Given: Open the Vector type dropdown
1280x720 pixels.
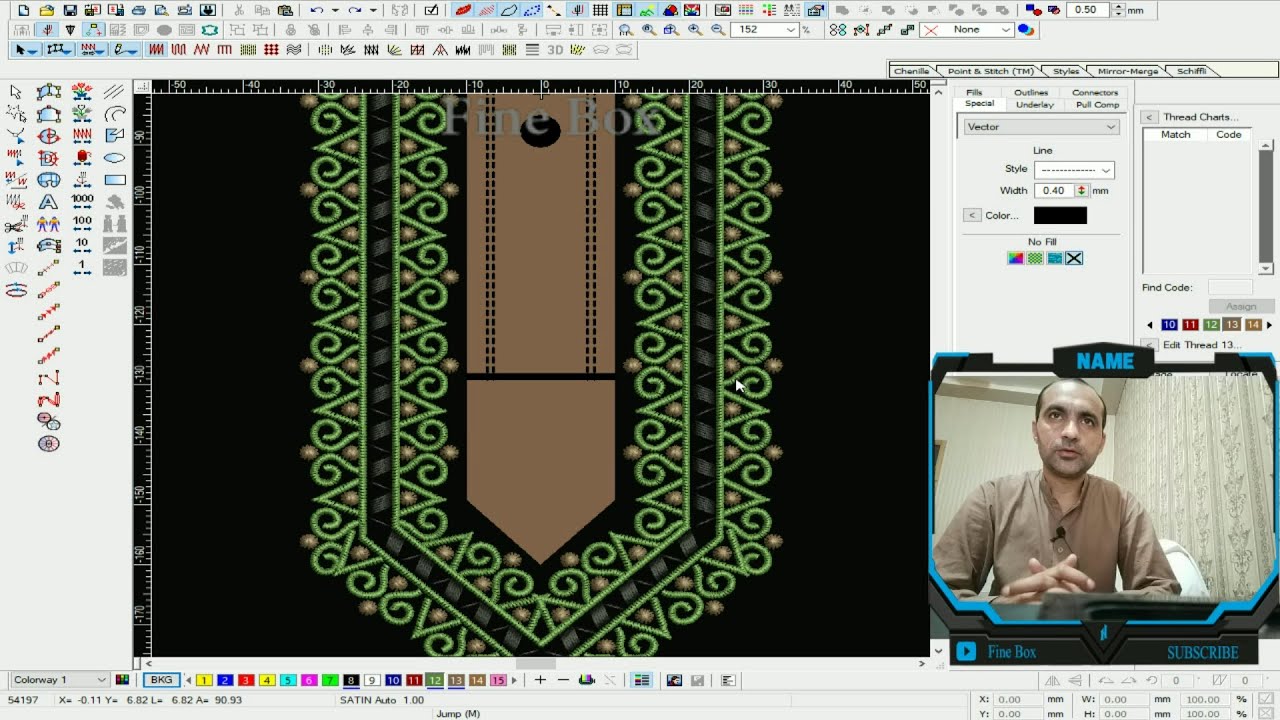Looking at the screenshot, I should point(1041,127).
